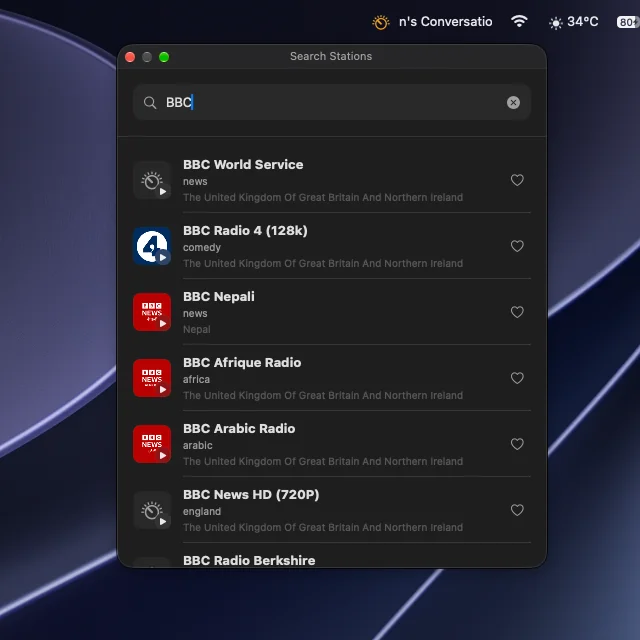This screenshot has width=640, height=640.
Task: Favorite BBC World Service with the heart
Action: tap(517, 180)
